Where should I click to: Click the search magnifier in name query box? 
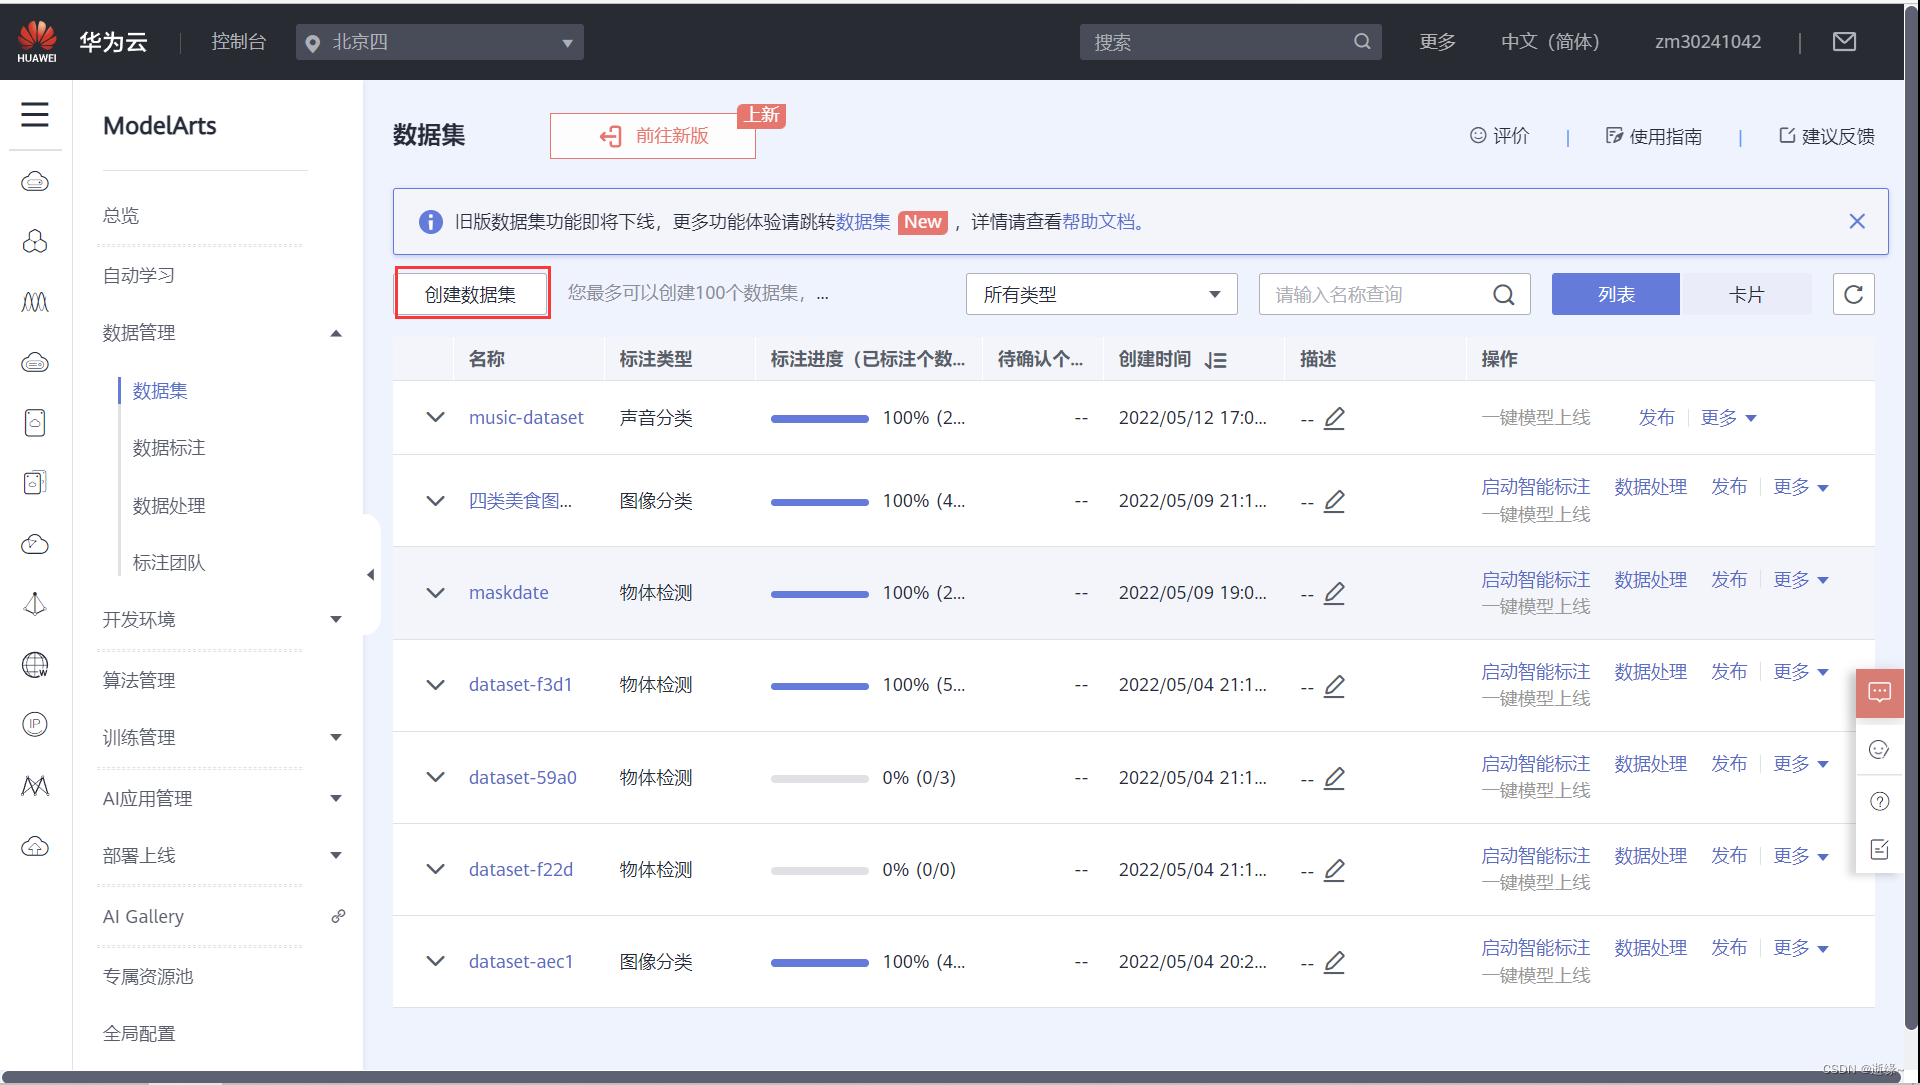[x=1503, y=295]
